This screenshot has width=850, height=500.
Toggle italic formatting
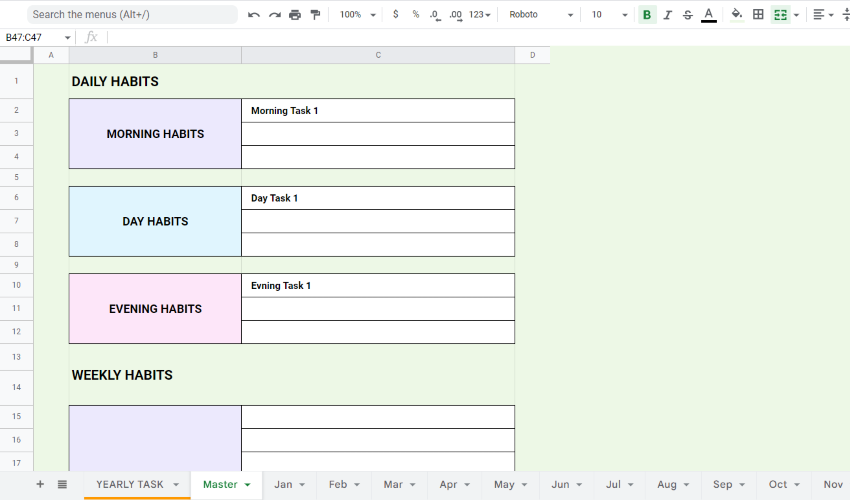[668, 15]
